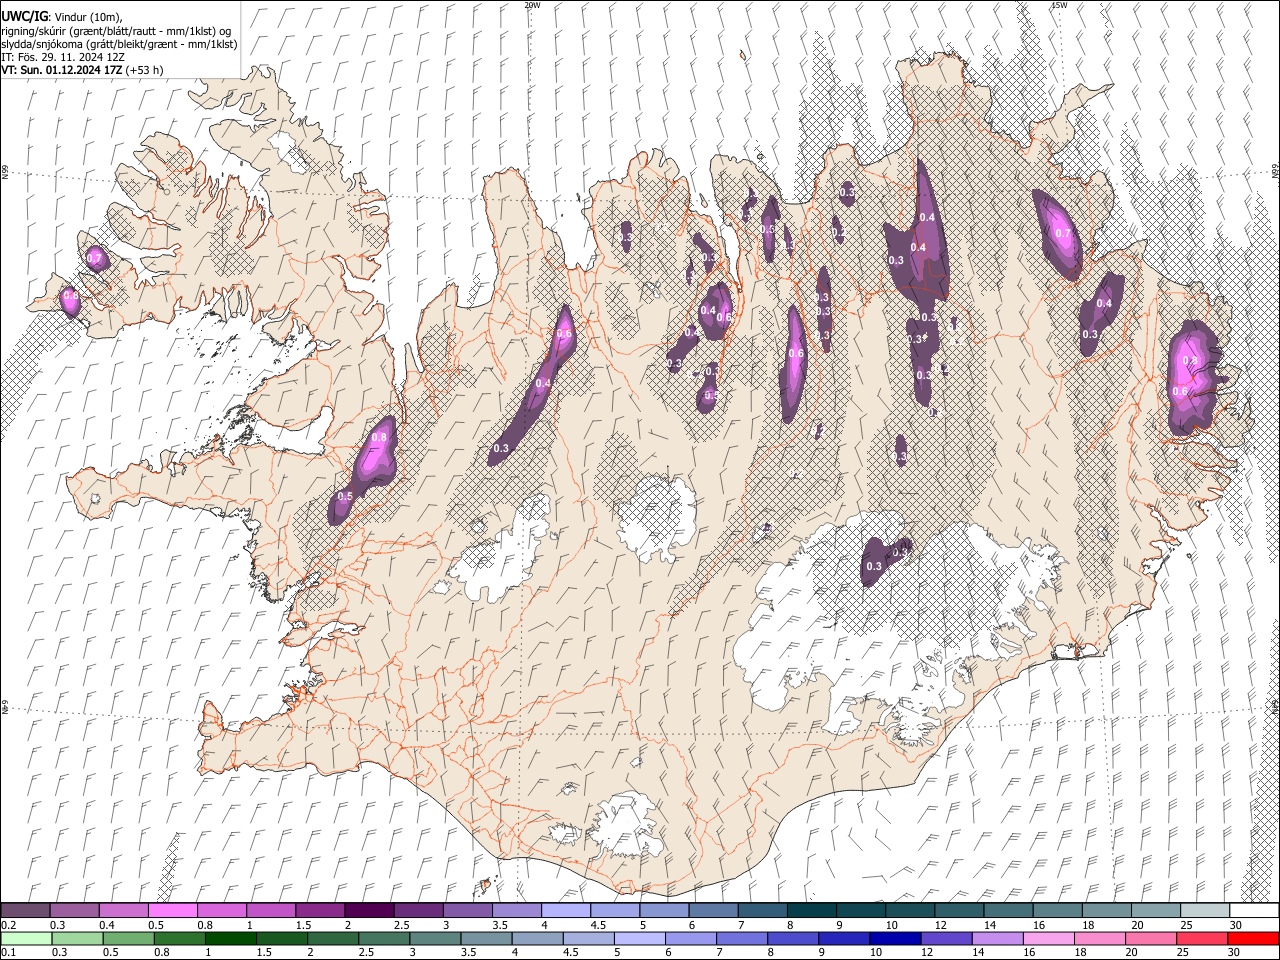Image resolution: width=1280 pixels, height=960 pixels.
Task: Click the UWC/IG title text
Action: (x=24, y=15)
